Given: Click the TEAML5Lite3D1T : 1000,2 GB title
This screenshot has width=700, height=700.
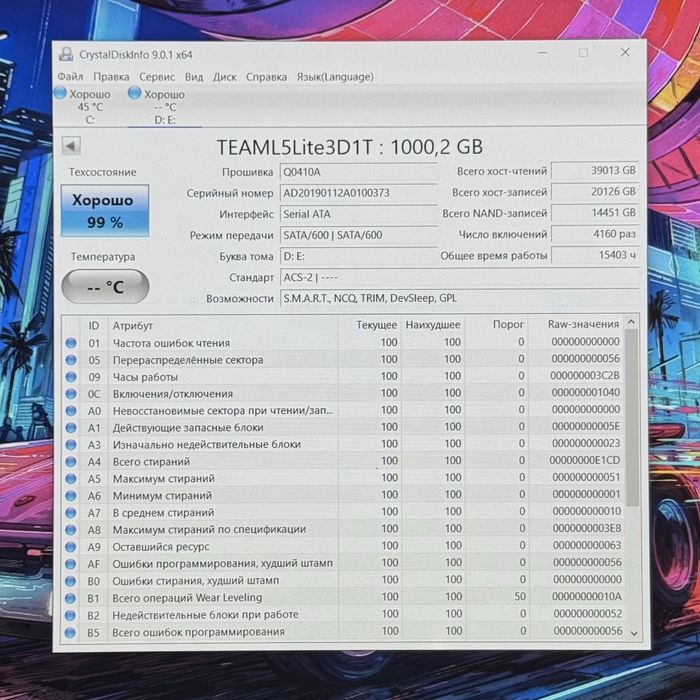Looking at the screenshot, I should pos(350,147).
